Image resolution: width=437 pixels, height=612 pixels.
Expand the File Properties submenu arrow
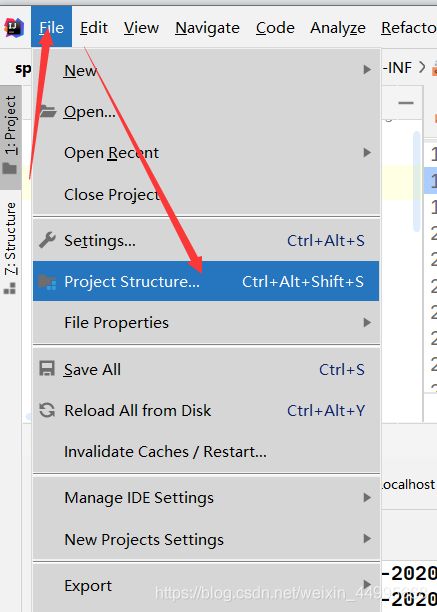[367, 322]
